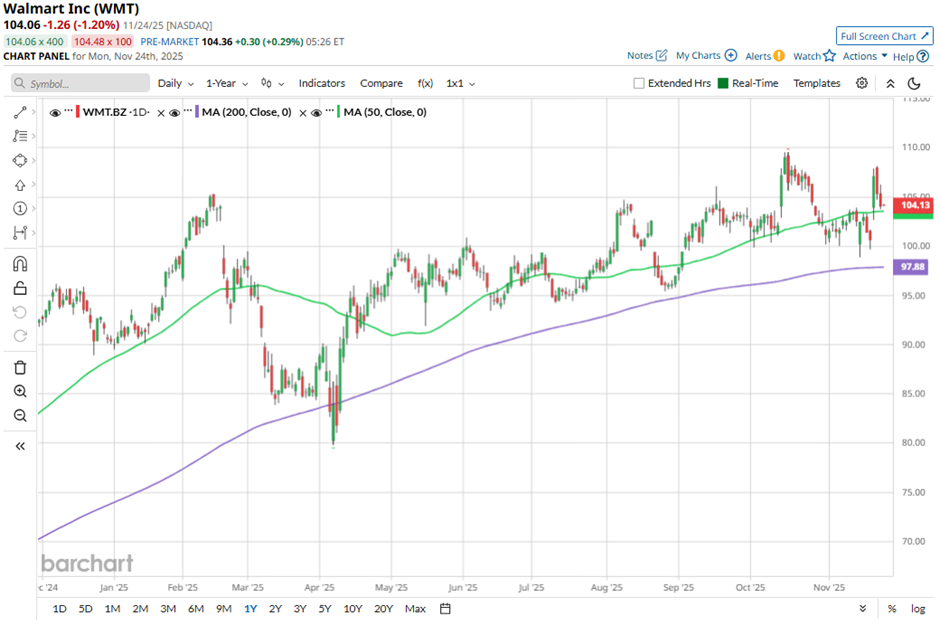Switch to dark mode with moon icon
Screen dimensions: 940x625
(x=914, y=84)
